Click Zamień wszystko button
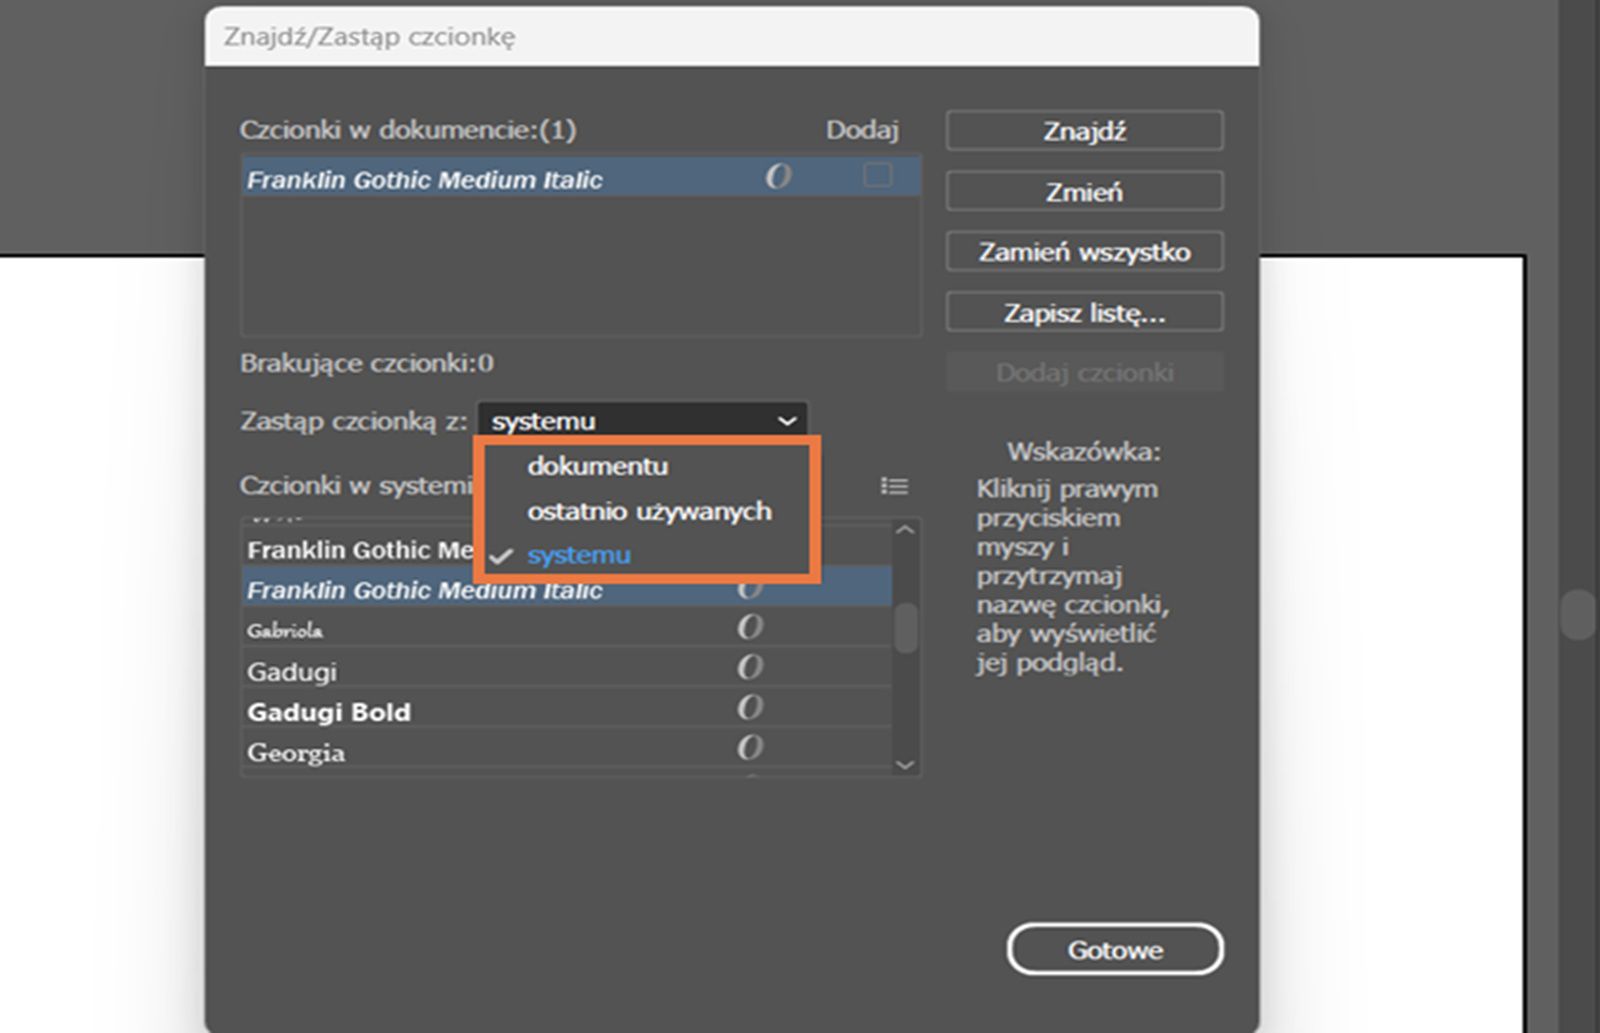 click(x=1084, y=251)
